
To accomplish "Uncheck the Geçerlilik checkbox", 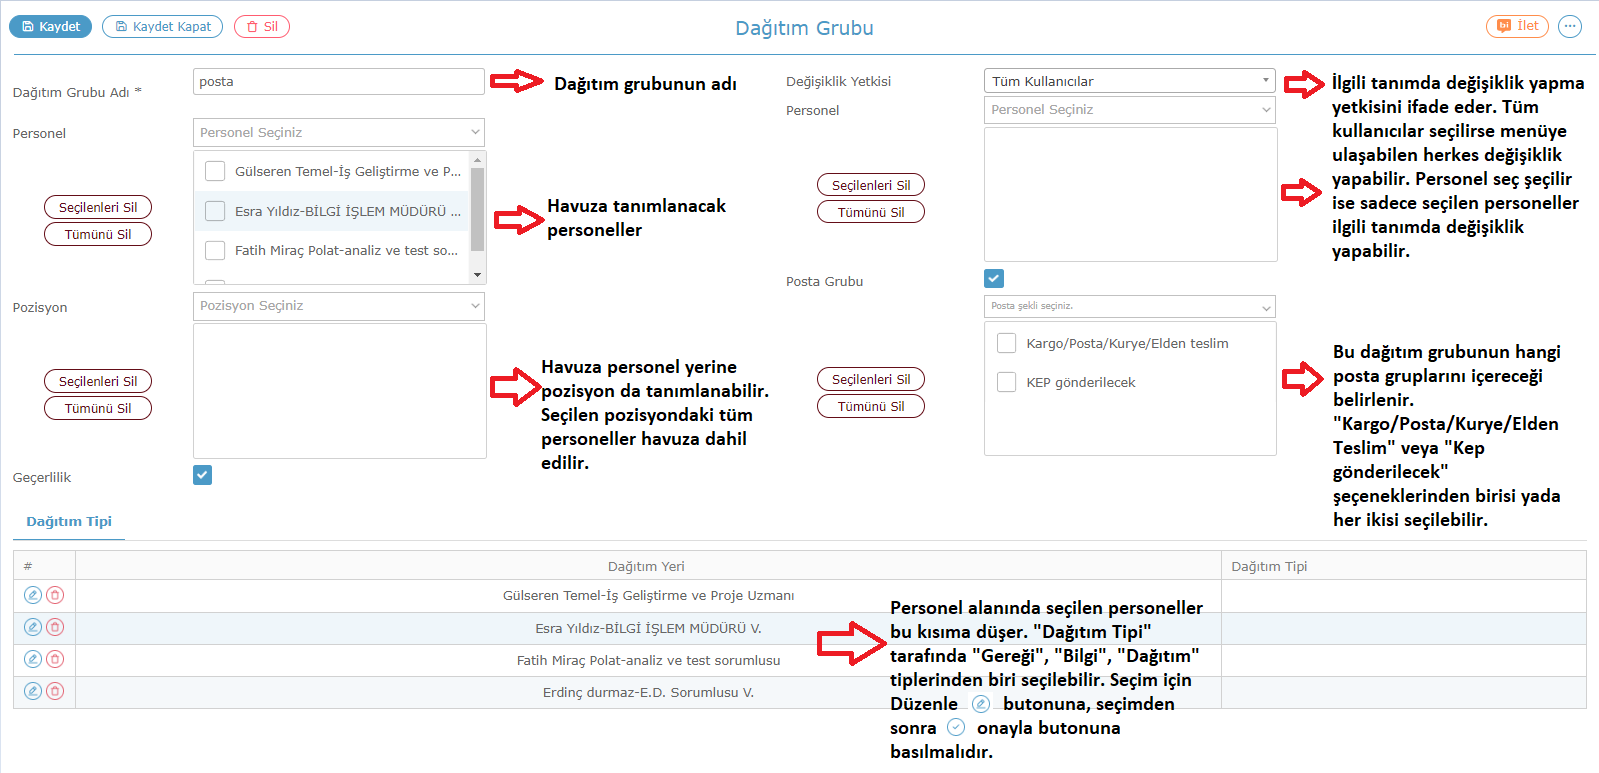I will pyautogui.click(x=202, y=475).
